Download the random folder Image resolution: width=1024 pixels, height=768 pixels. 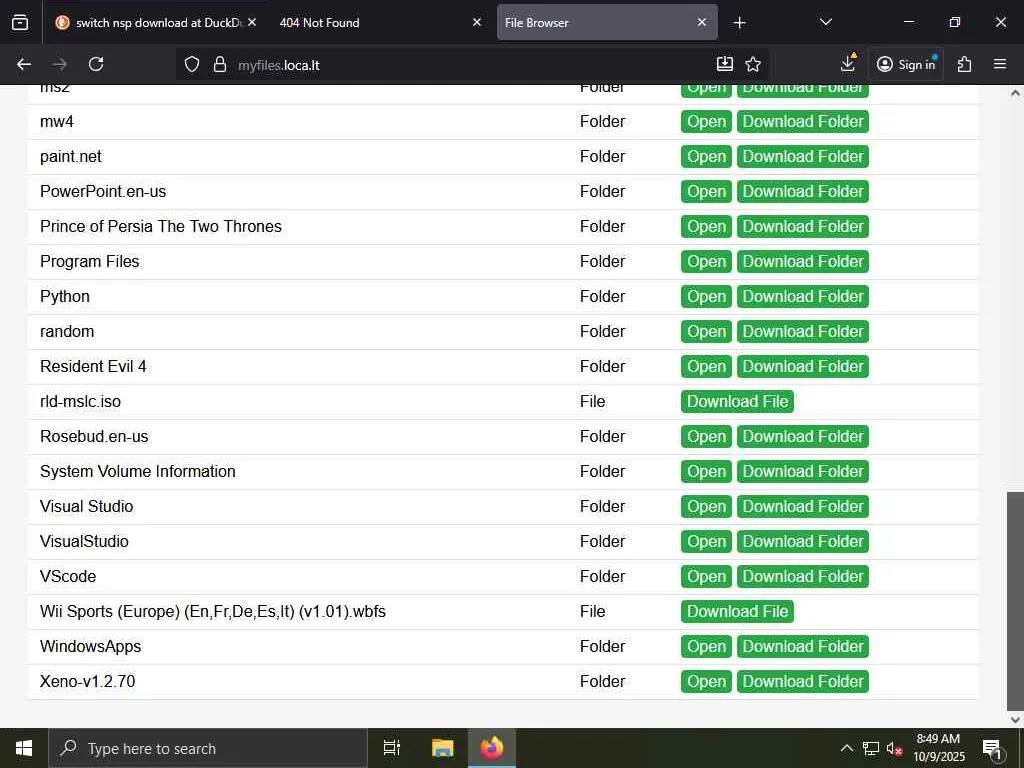click(803, 332)
